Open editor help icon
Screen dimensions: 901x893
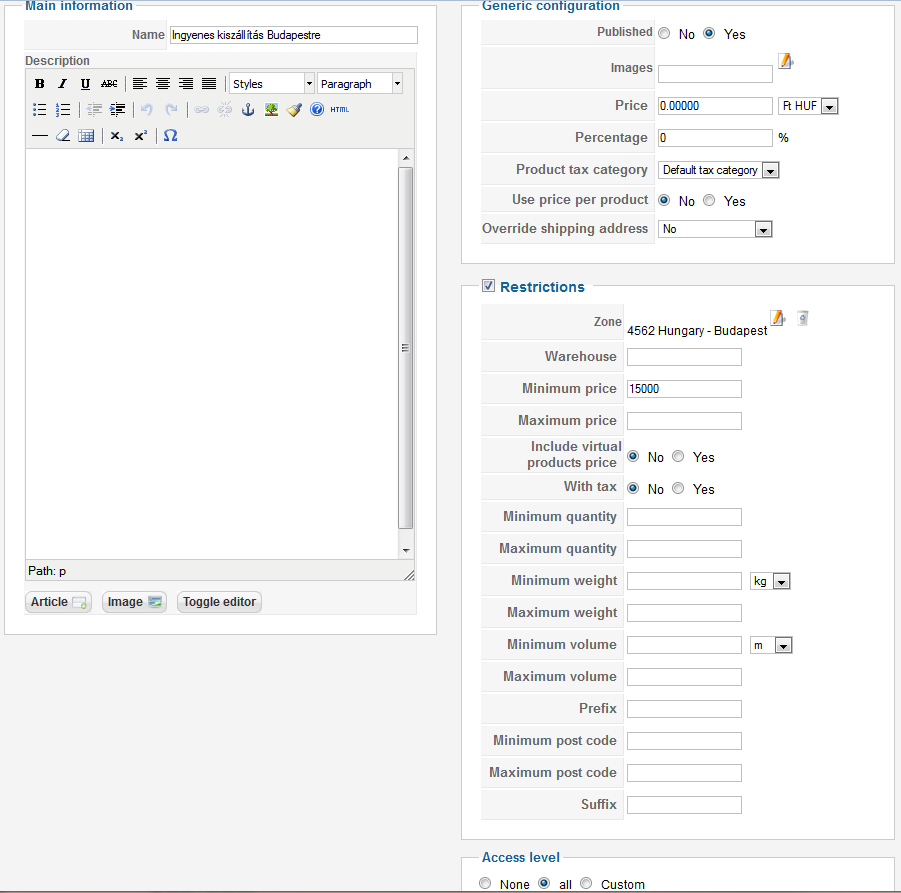[x=317, y=109]
